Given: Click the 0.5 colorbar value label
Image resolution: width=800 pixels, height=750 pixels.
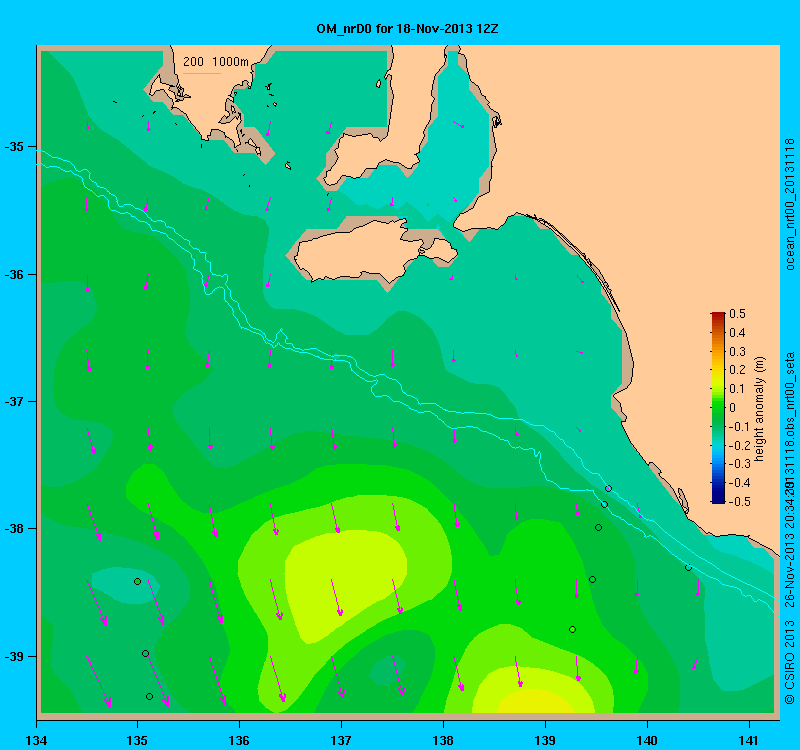Looking at the screenshot, I should 737,314.
